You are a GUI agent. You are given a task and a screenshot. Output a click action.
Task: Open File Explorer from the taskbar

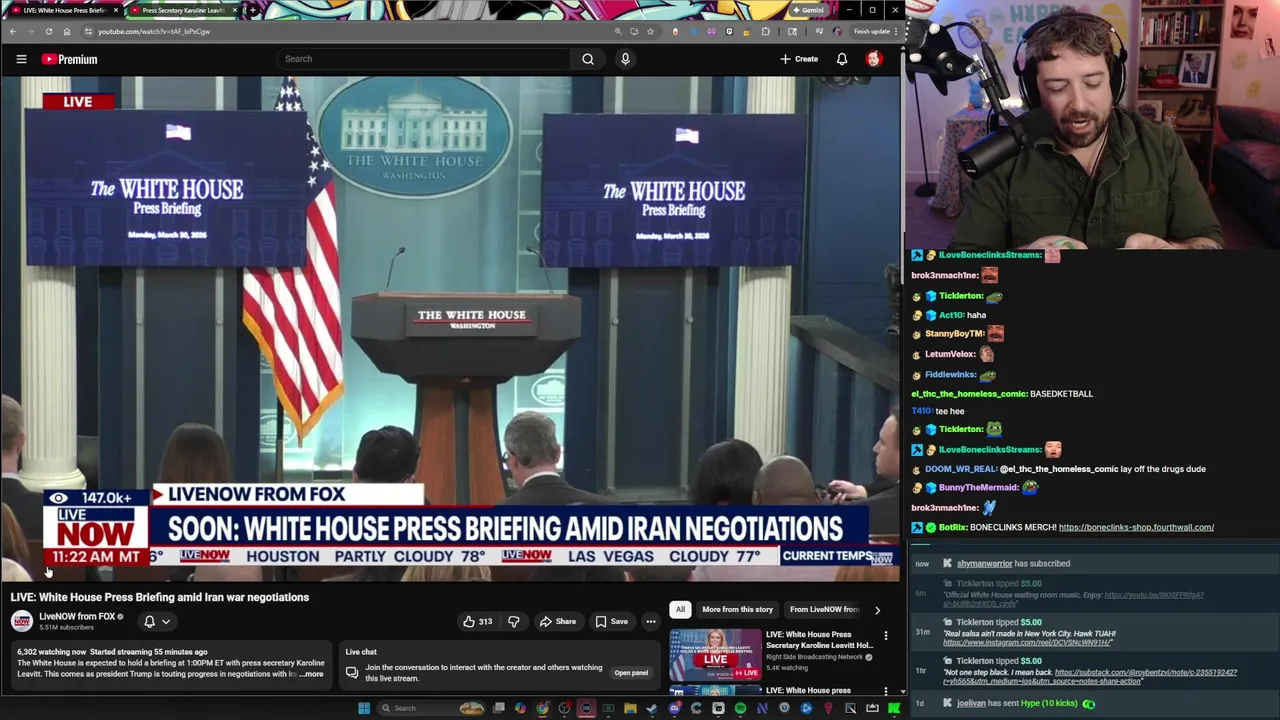point(630,708)
